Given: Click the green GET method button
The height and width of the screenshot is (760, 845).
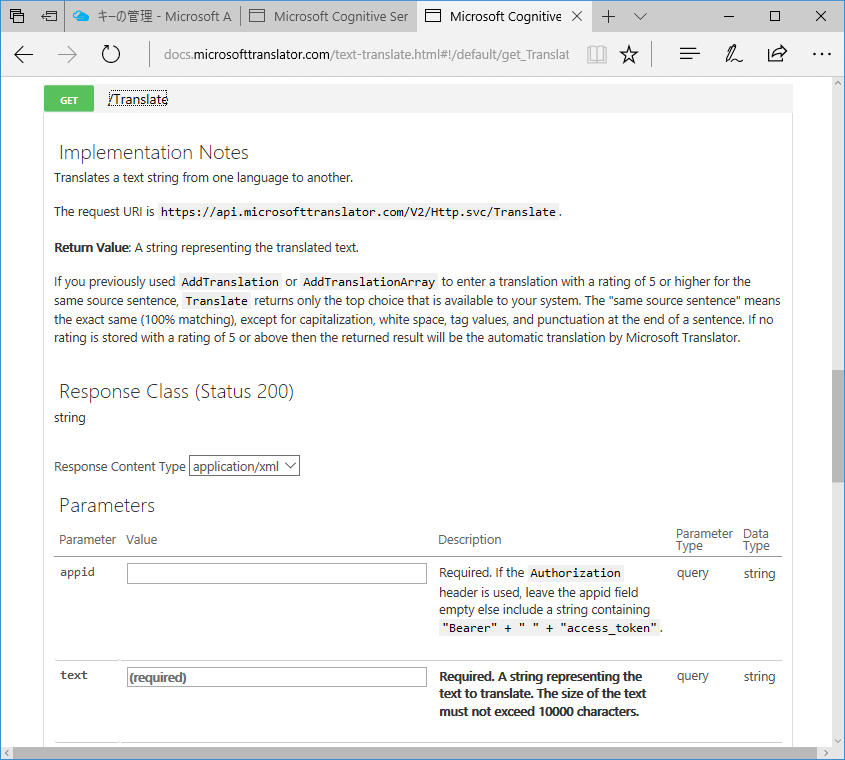Looking at the screenshot, I should click(x=69, y=99).
